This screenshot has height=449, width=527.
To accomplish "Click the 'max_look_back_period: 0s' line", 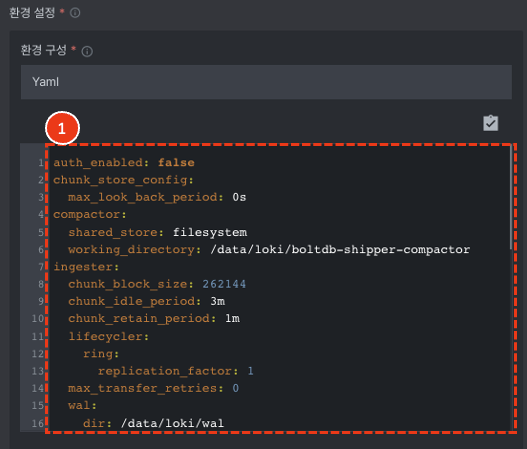I will click(157, 197).
